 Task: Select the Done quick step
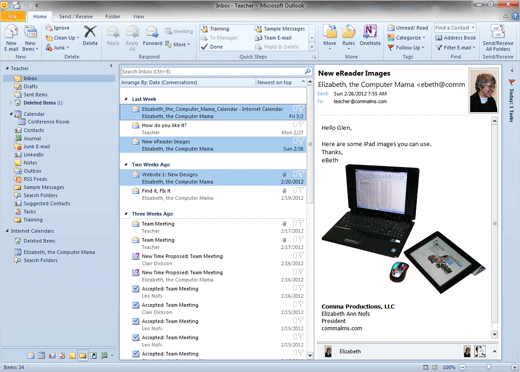[212, 47]
